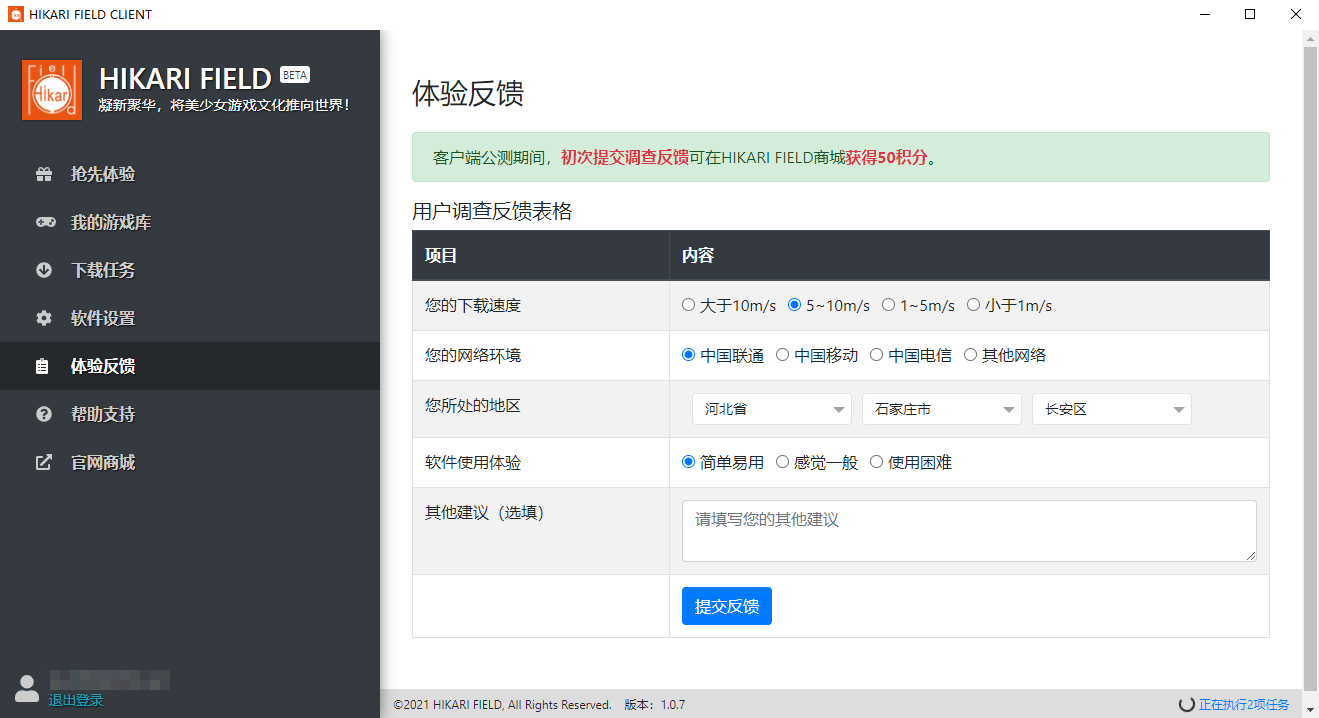Choose 中国移动 as network
1319x718 pixels.
782,355
